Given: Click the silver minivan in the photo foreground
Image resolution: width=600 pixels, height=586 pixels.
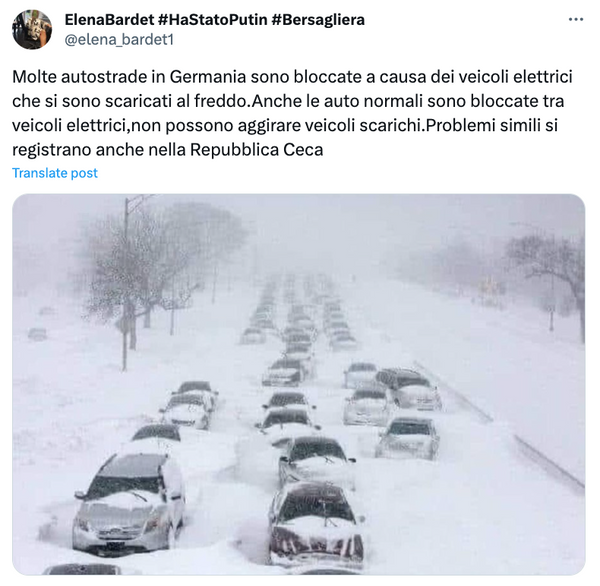Looking at the screenshot, I should click(129, 503).
